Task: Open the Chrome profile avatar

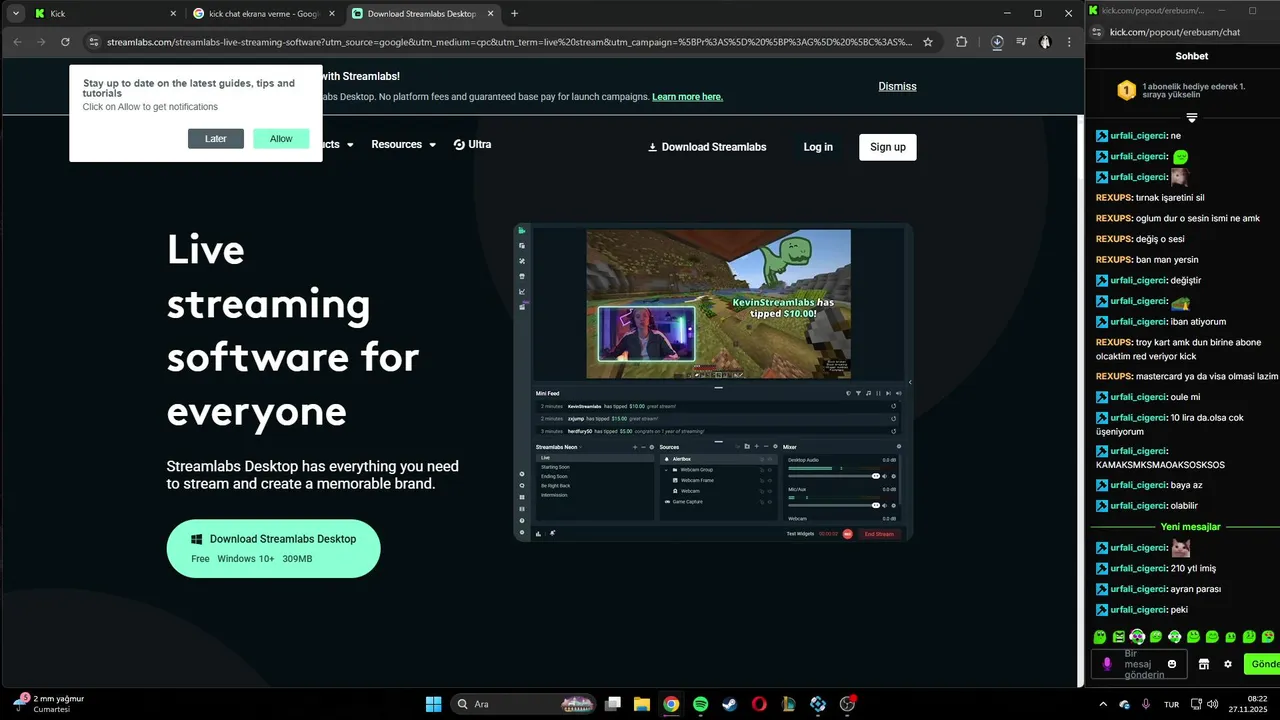Action: [x=1045, y=42]
